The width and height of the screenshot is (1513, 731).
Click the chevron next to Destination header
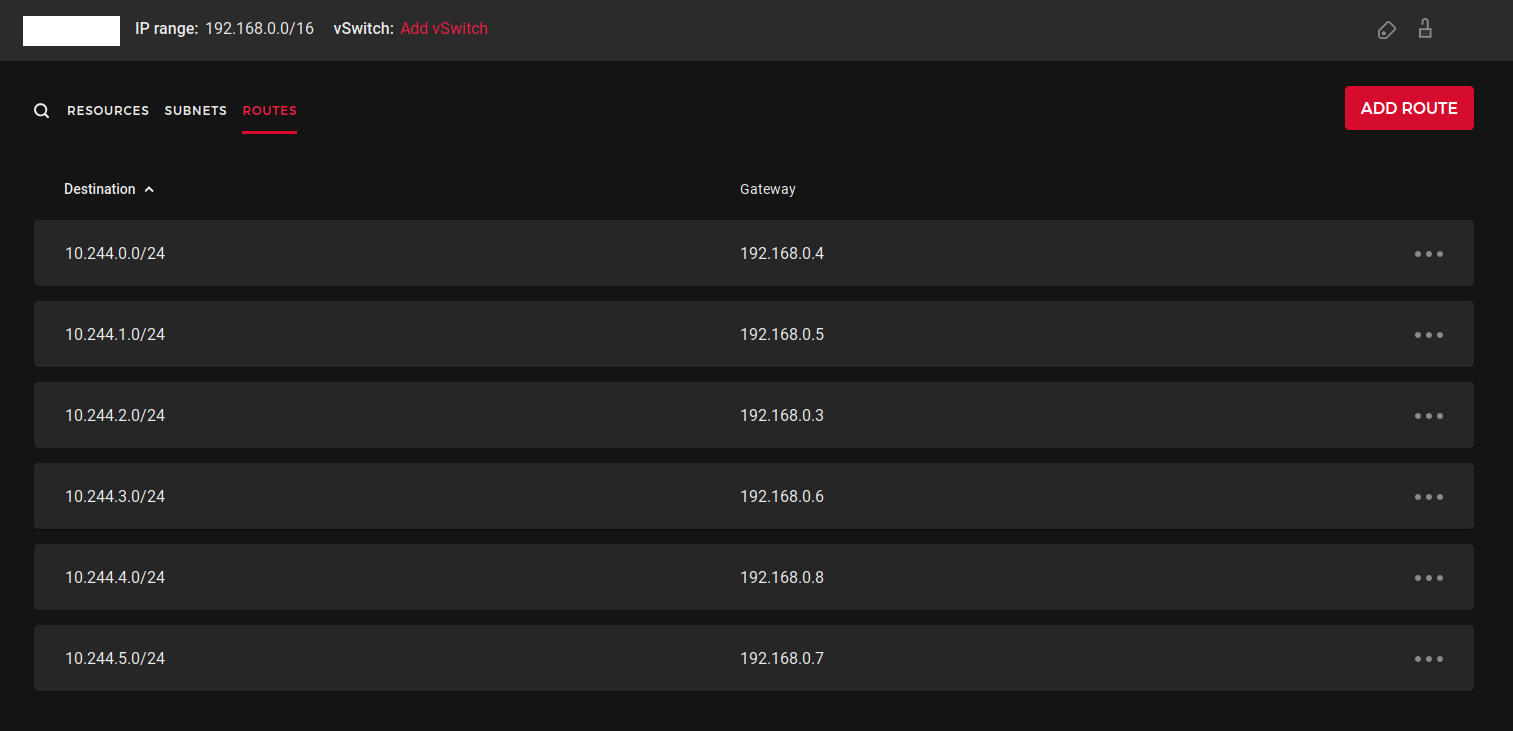[x=149, y=189]
